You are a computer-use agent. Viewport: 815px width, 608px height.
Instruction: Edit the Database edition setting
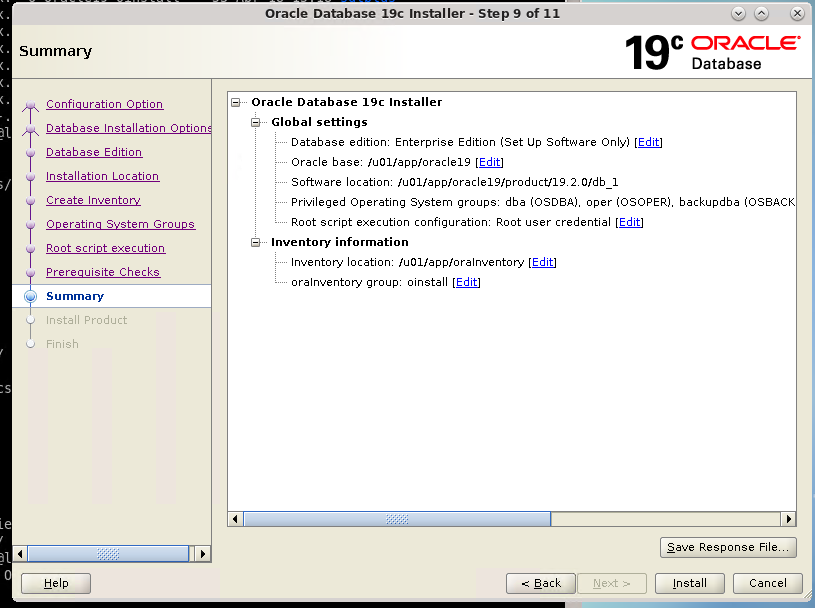(648, 142)
